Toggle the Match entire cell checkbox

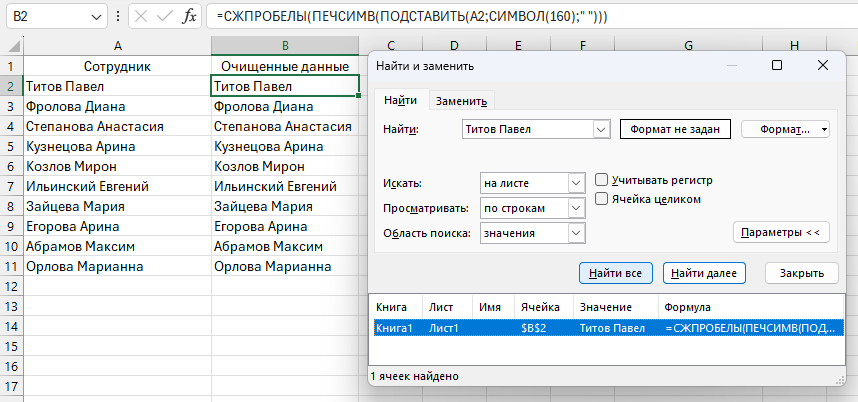tap(602, 198)
